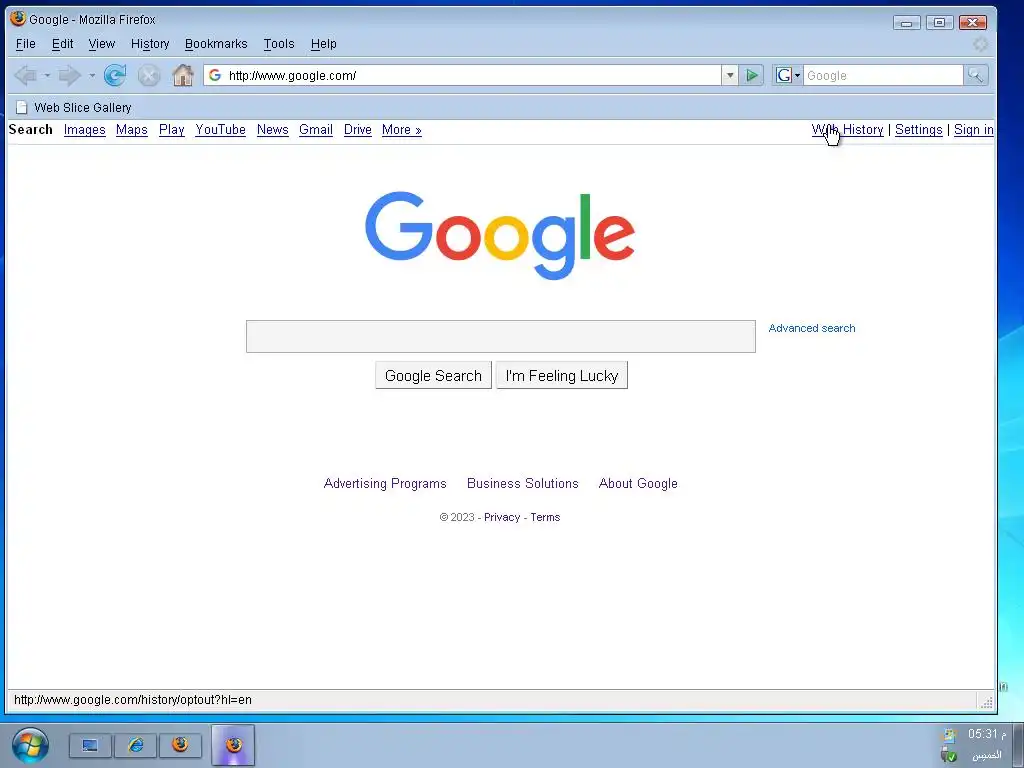Open the Advanced search link
1024x768 pixels.
pyautogui.click(x=812, y=328)
